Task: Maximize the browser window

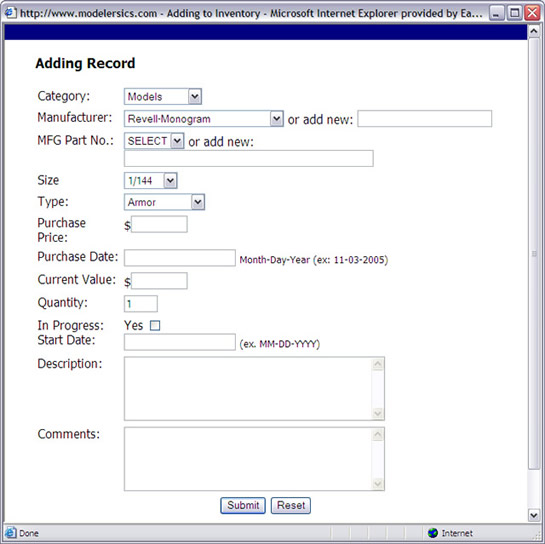Action: 514,13
